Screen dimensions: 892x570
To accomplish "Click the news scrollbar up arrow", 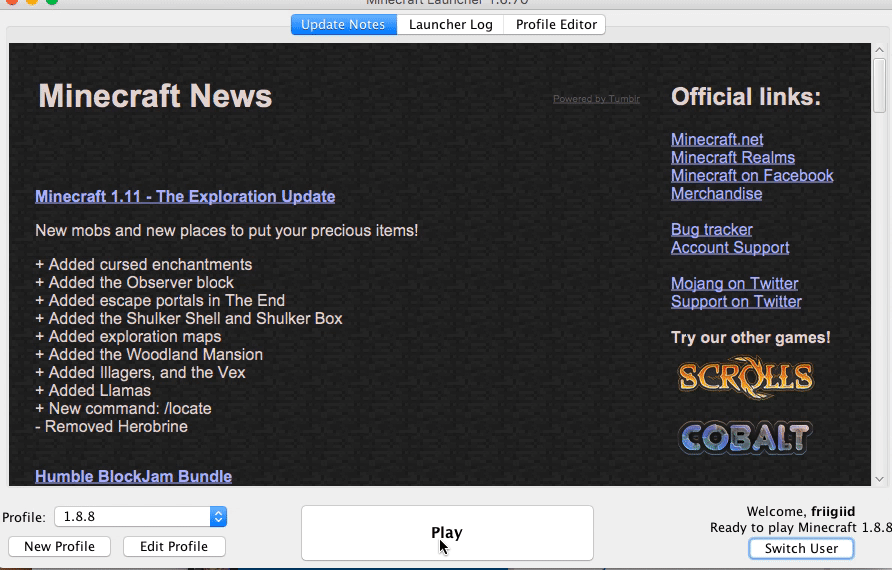I will click(x=879, y=50).
